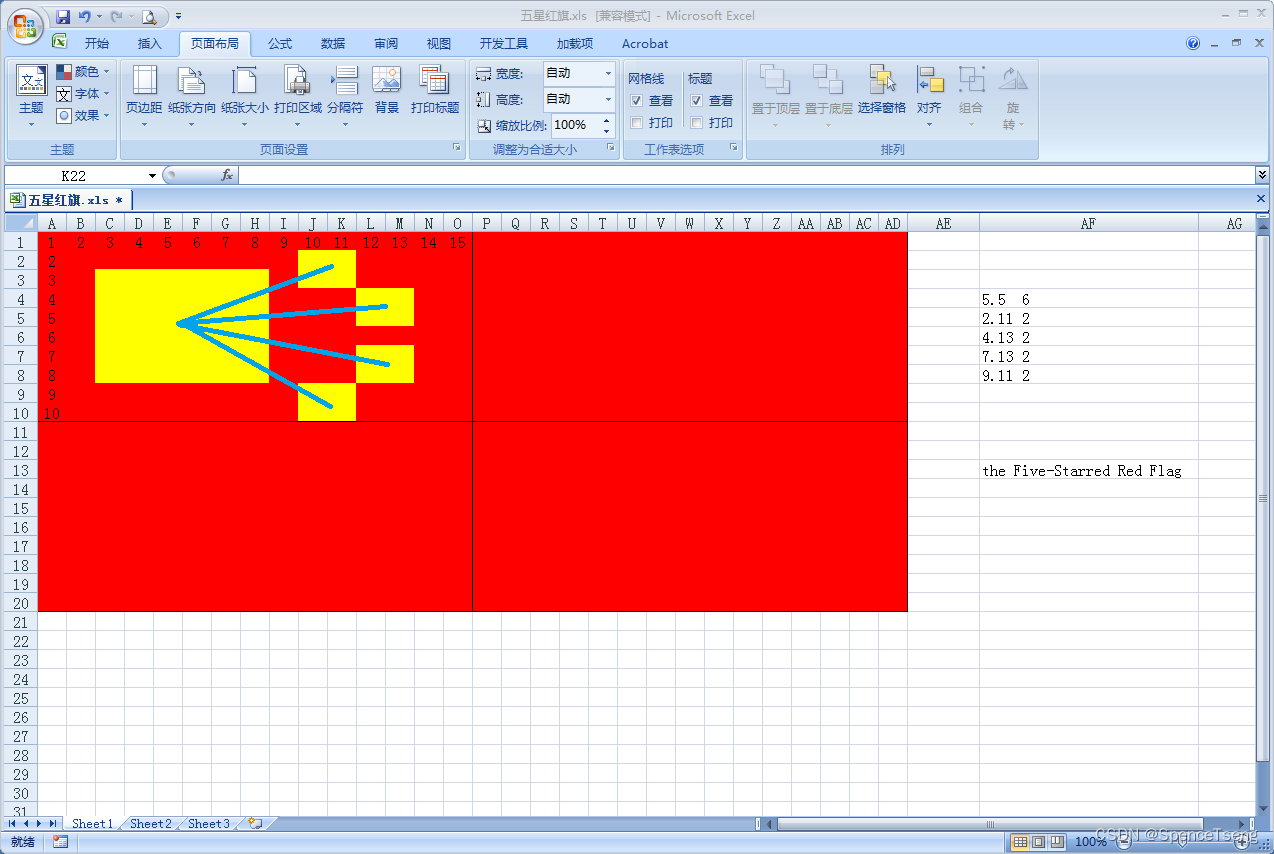Open the Developer (开发工具) tab

(503, 44)
